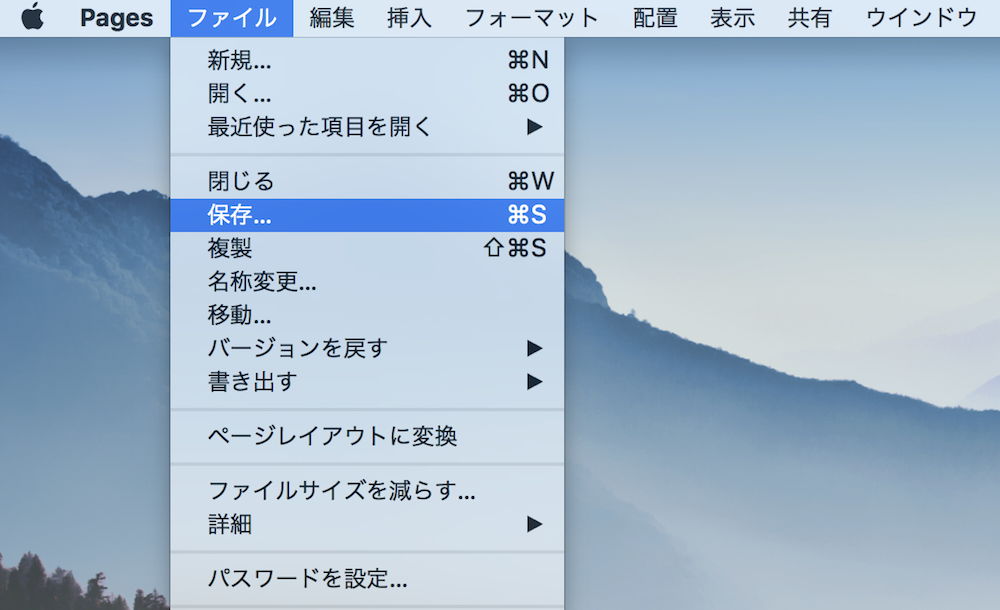Close the ファイル menu in menu bar

(x=232, y=18)
